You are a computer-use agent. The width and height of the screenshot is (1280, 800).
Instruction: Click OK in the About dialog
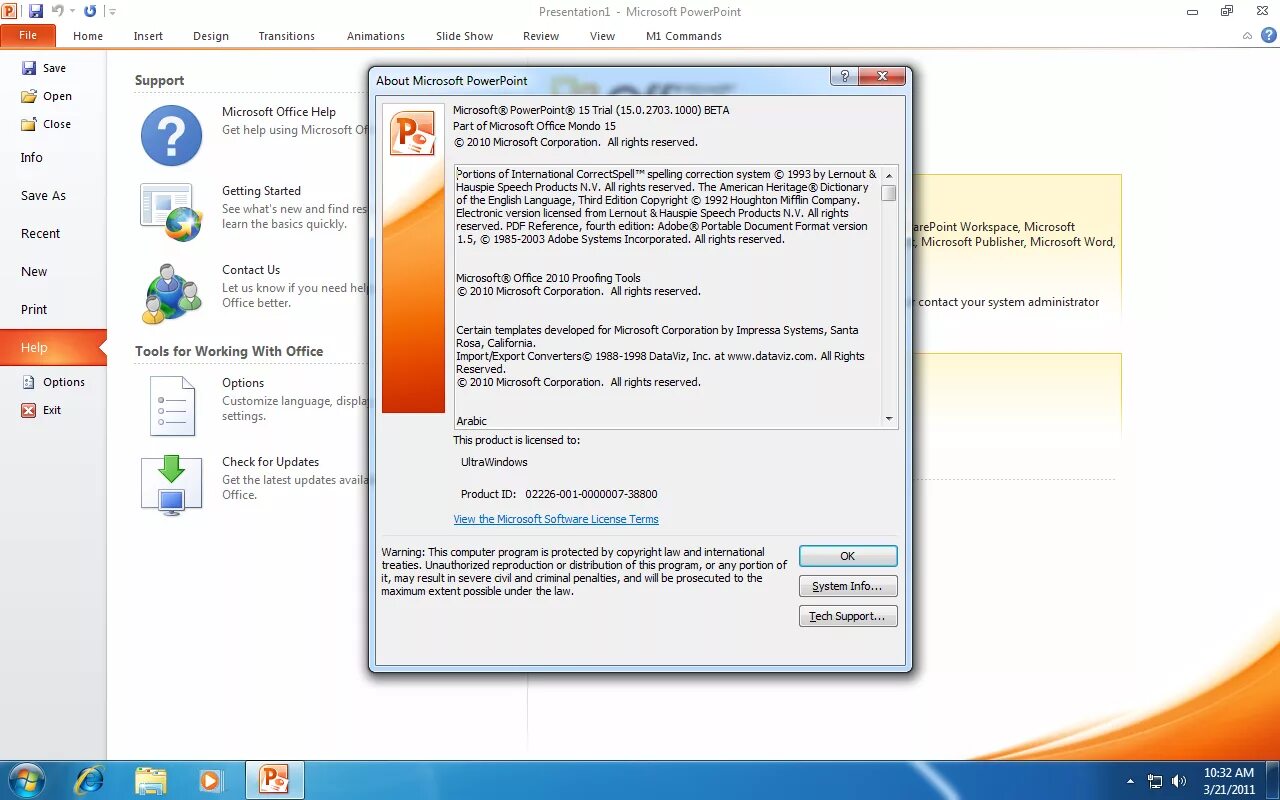coord(848,556)
